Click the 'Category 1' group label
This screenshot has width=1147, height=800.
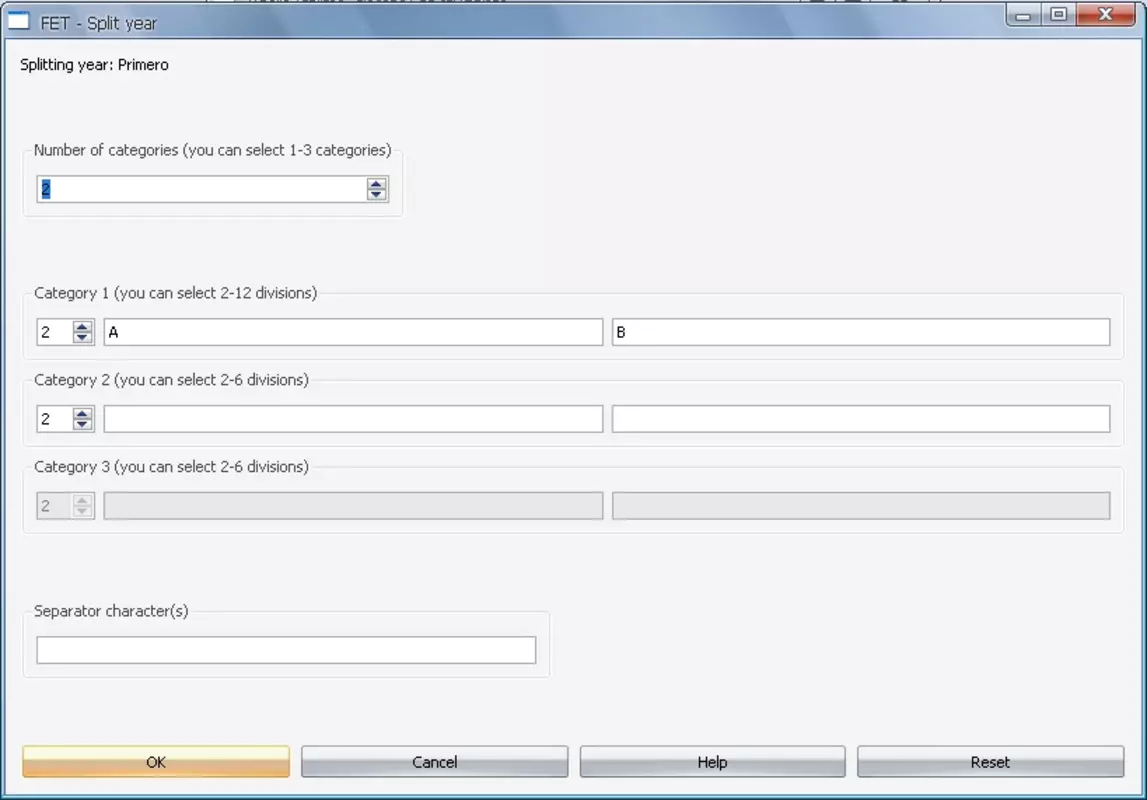pyautogui.click(x=176, y=293)
